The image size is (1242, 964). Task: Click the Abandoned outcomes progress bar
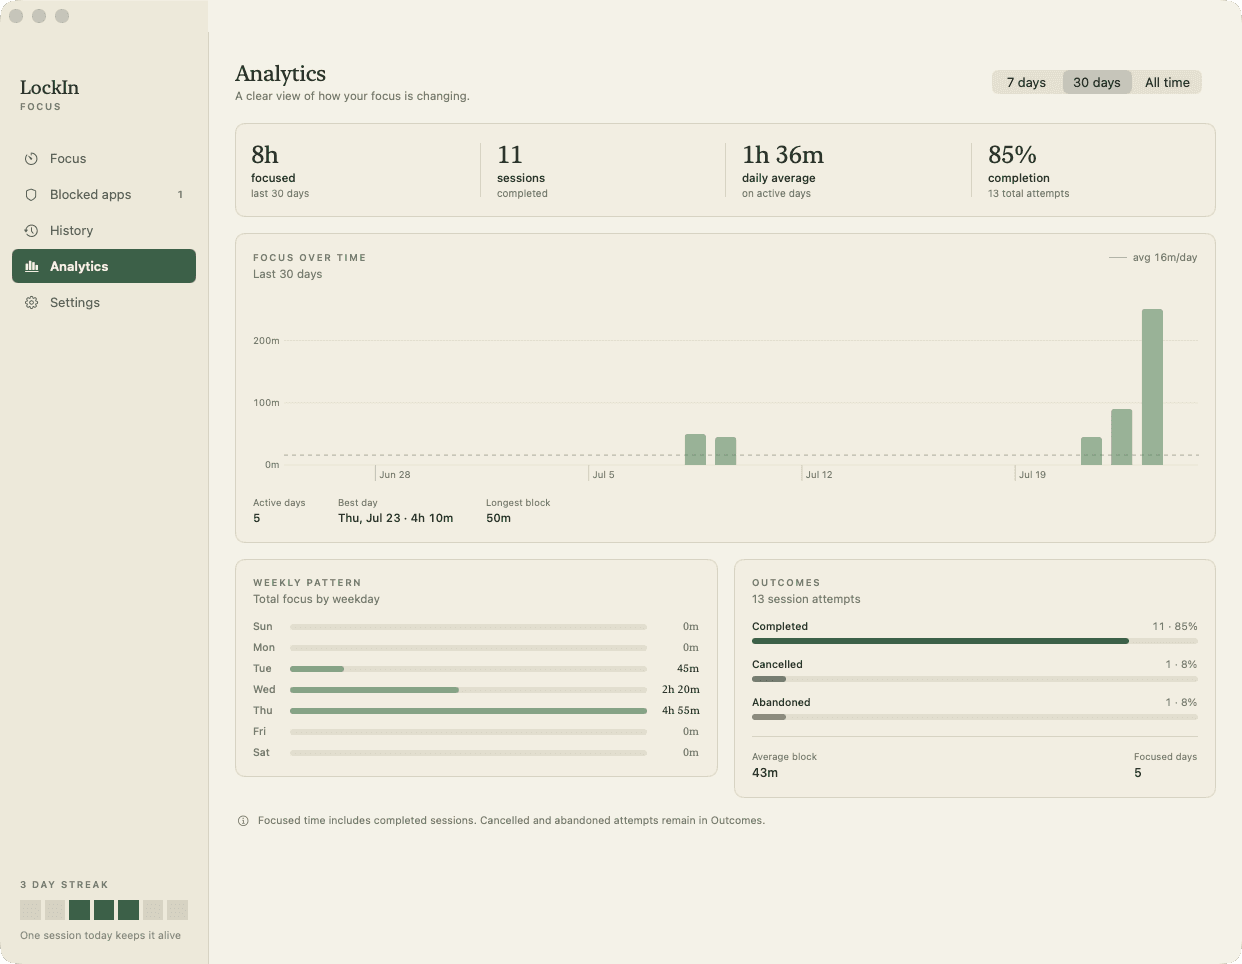pos(975,717)
